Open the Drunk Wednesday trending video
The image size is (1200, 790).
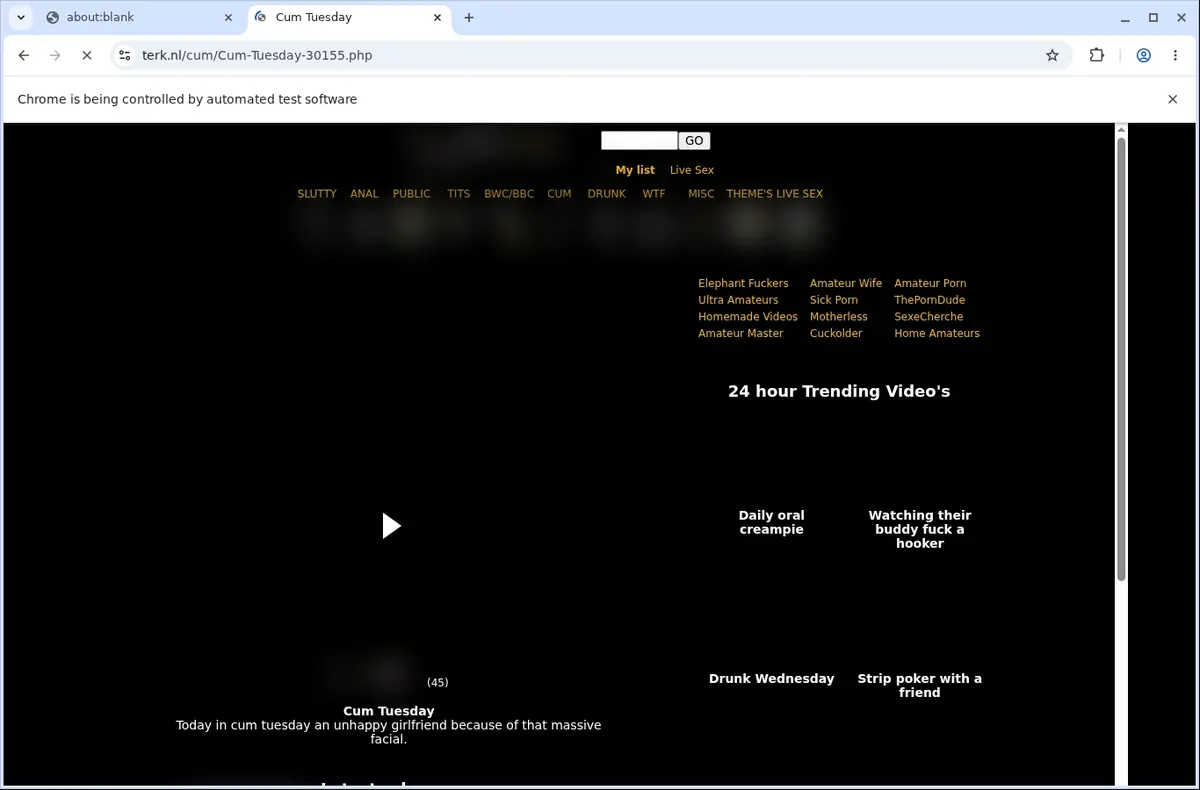point(771,679)
